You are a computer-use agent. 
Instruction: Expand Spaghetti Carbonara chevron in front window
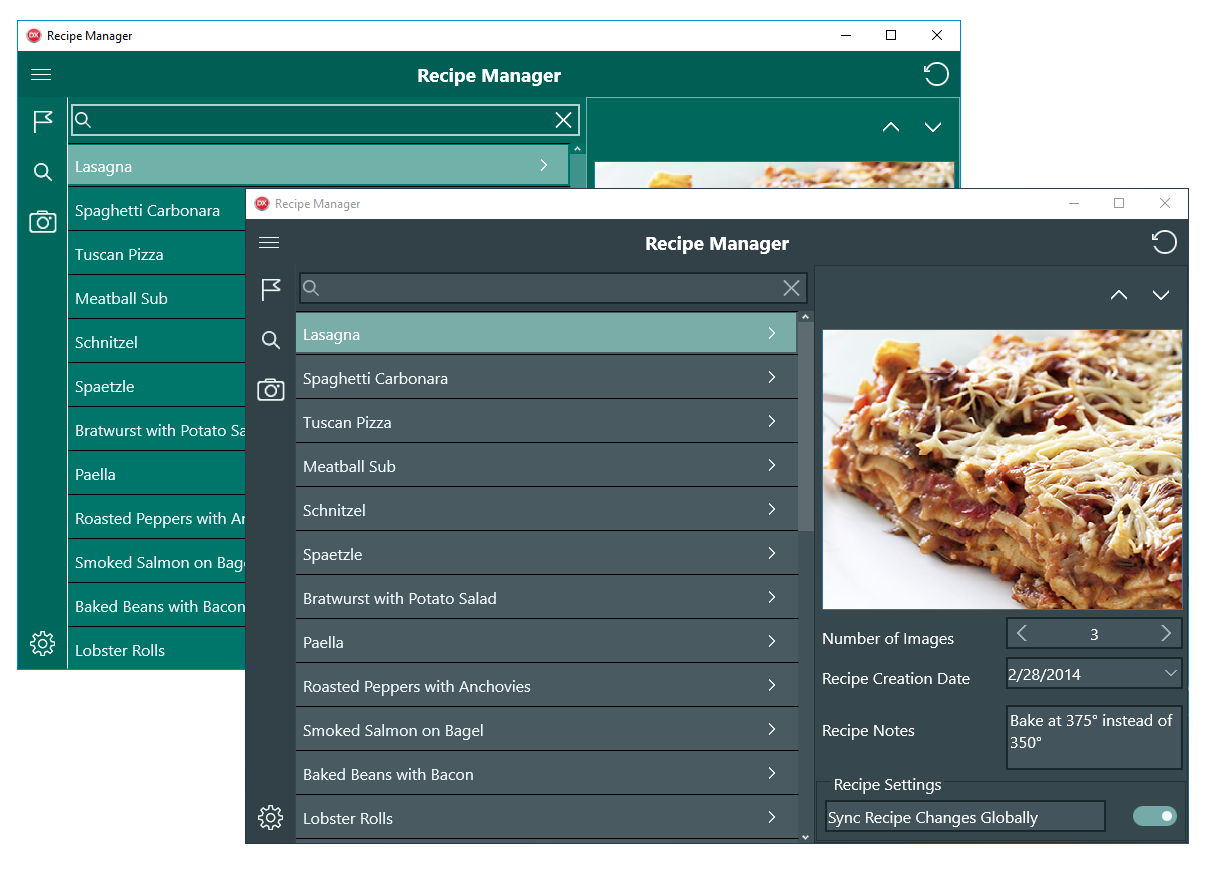tap(772, 377)
